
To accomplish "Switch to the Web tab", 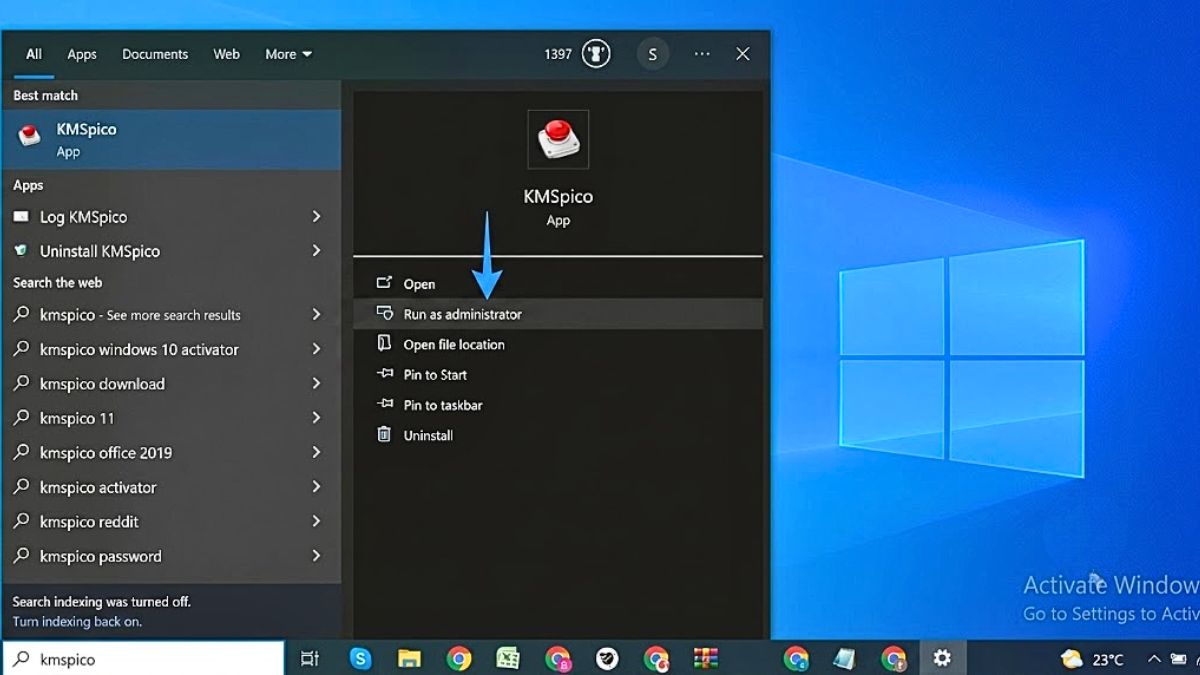I will pyautogui.click(x=227, y=54).
